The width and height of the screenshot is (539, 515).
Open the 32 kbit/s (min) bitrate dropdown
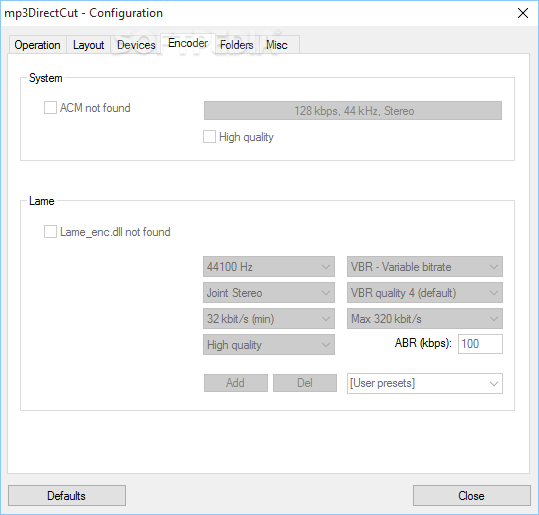pyautogui.click(x=269, y=319)
